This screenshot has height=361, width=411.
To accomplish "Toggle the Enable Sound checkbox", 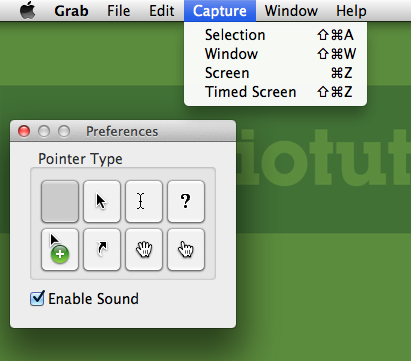I will coord(37,298).
